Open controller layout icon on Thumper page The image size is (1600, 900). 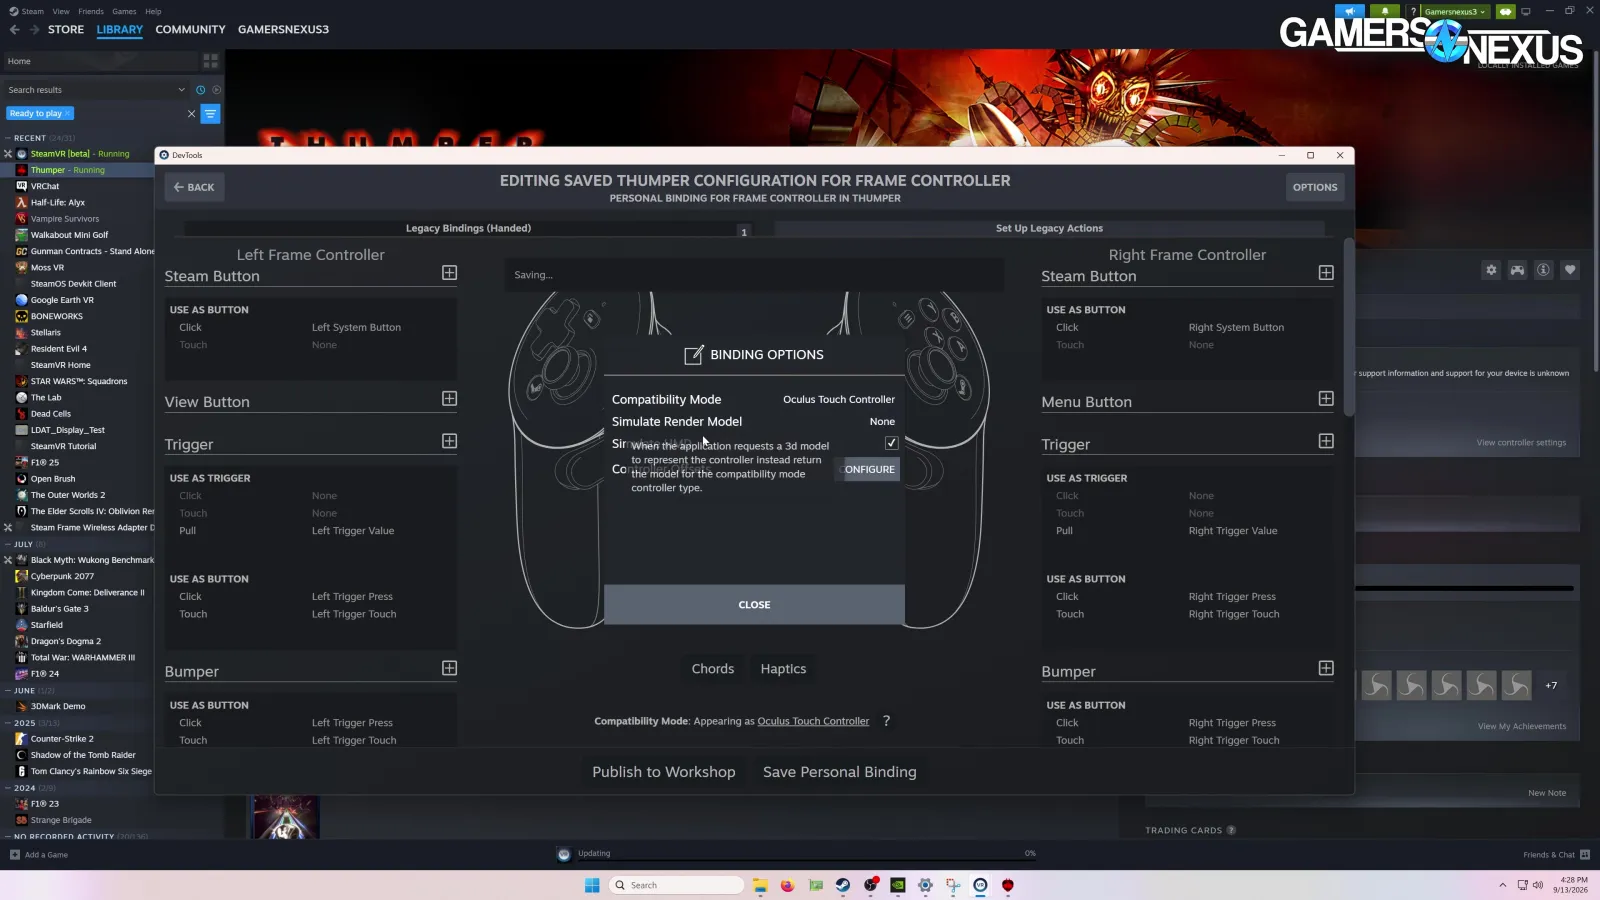(1517, 270)
